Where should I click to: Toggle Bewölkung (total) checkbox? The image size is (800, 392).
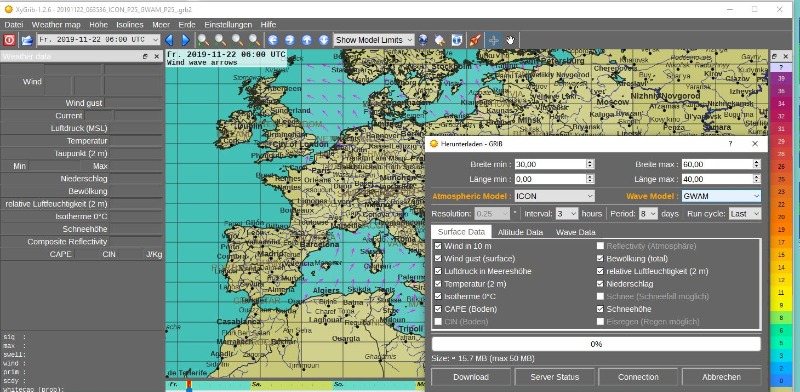pos(601,259)
